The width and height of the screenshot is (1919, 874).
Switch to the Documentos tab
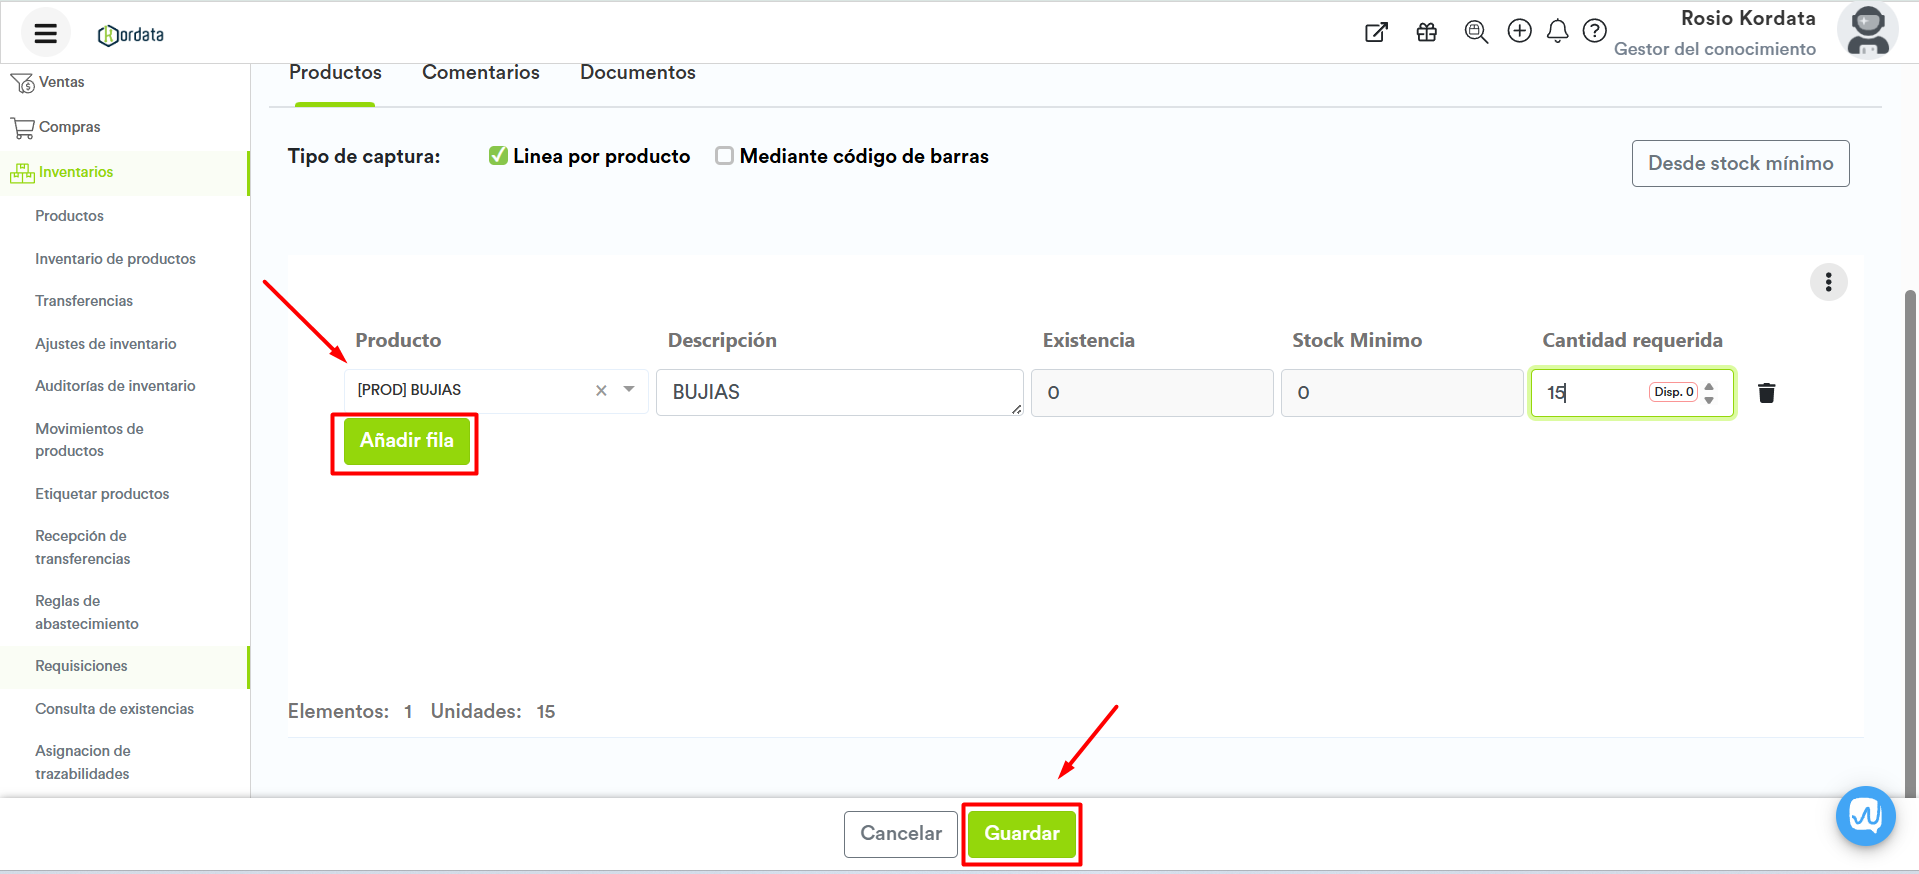pos(637,72)
